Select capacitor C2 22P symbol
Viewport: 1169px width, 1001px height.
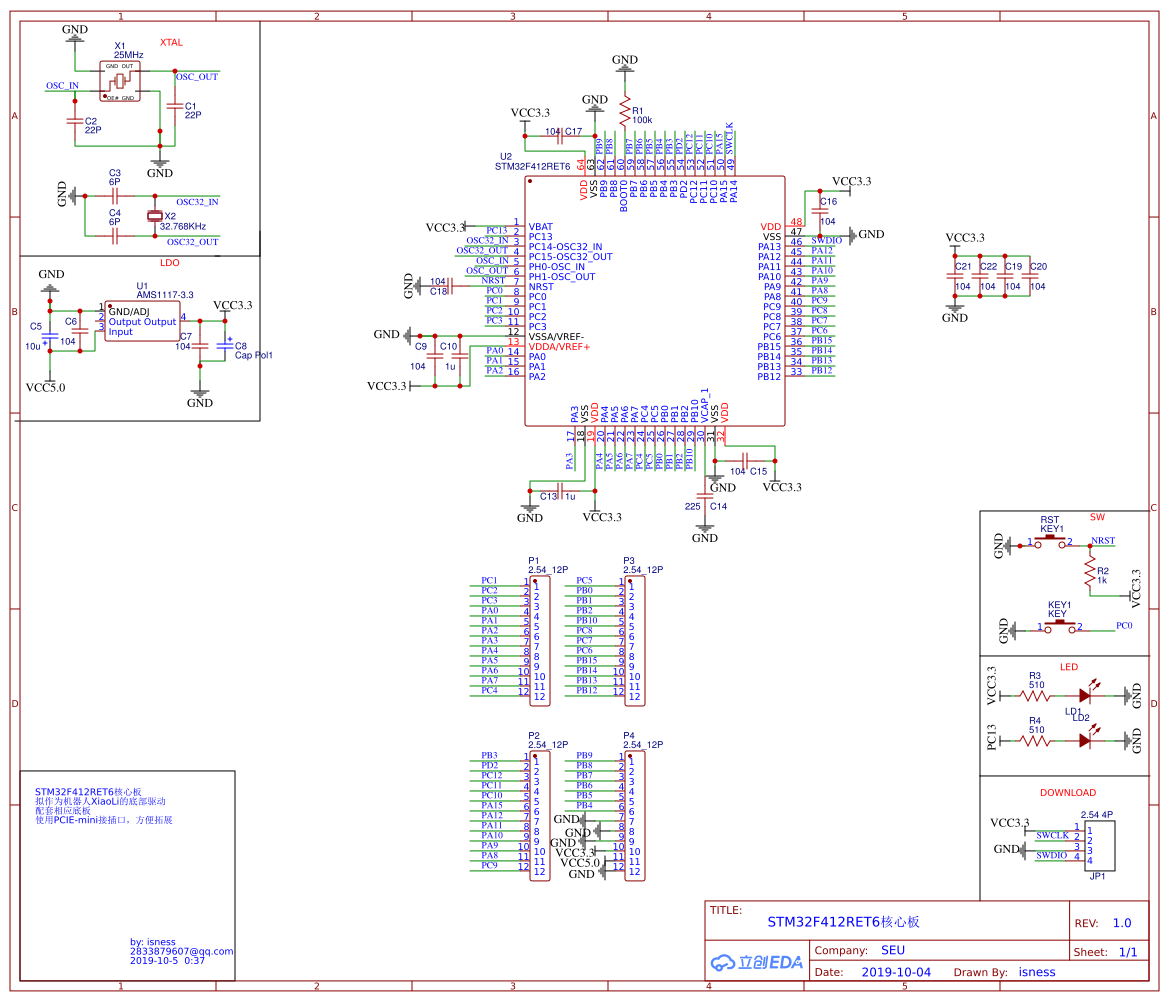(75, 120)
